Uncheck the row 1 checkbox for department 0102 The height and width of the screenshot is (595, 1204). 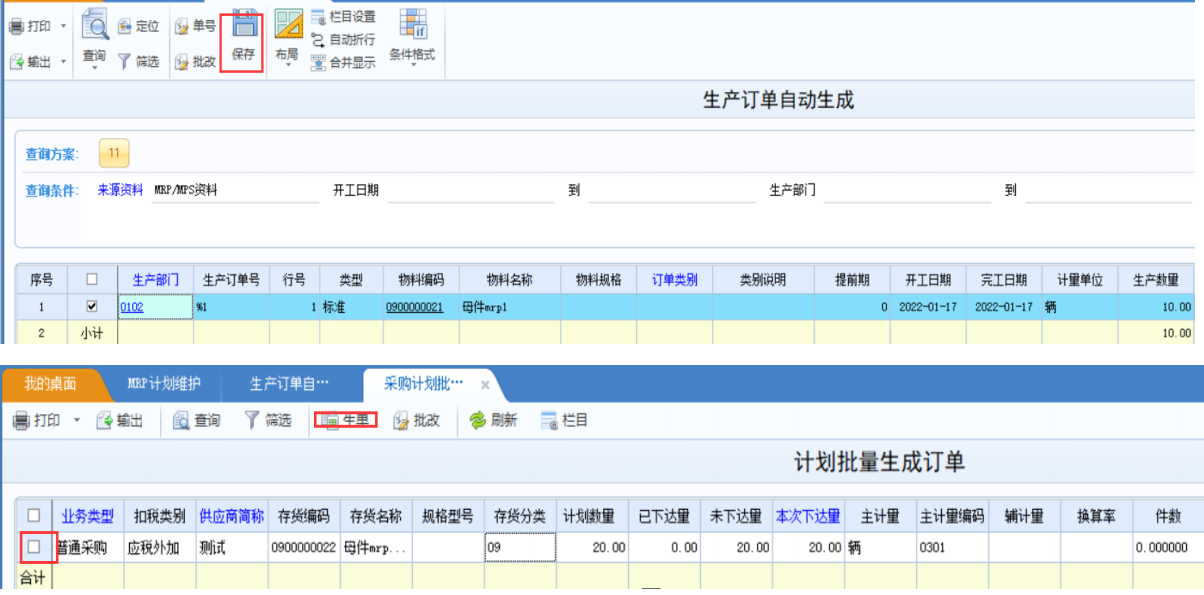click(x=93, y=307)
